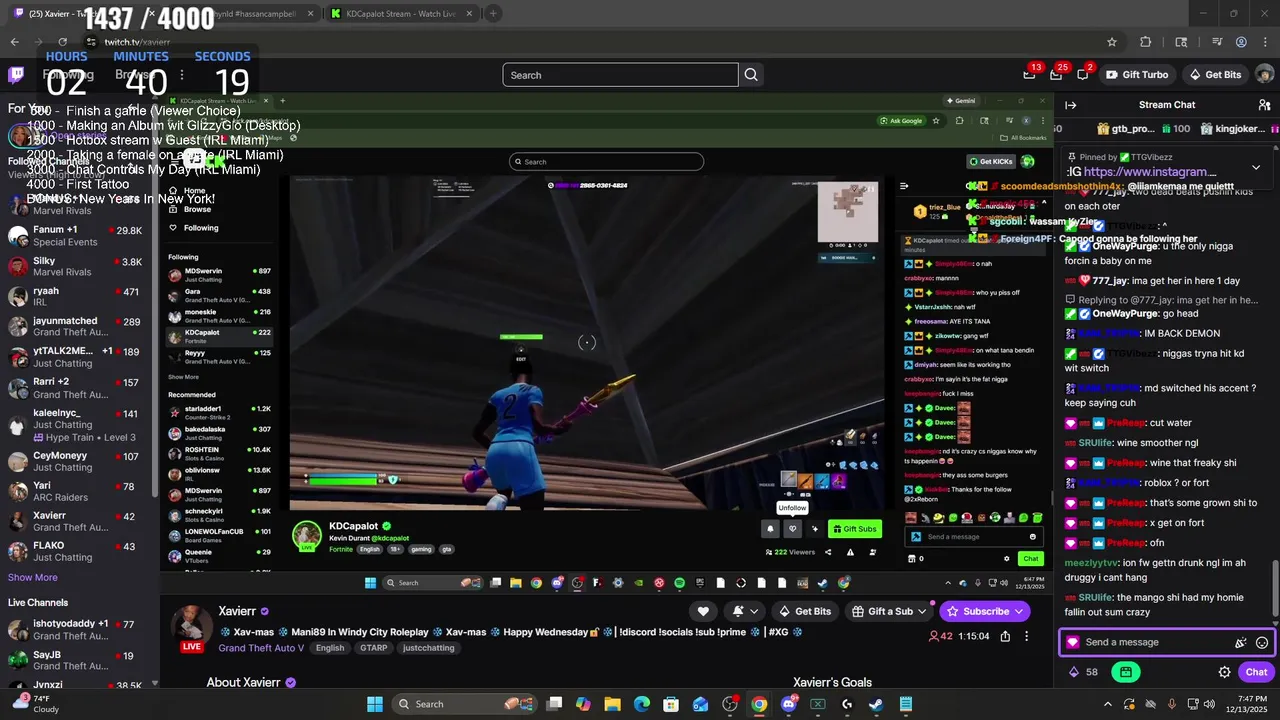Click the Gift Turbo button
The image size is (1280, 720).
1138,75
